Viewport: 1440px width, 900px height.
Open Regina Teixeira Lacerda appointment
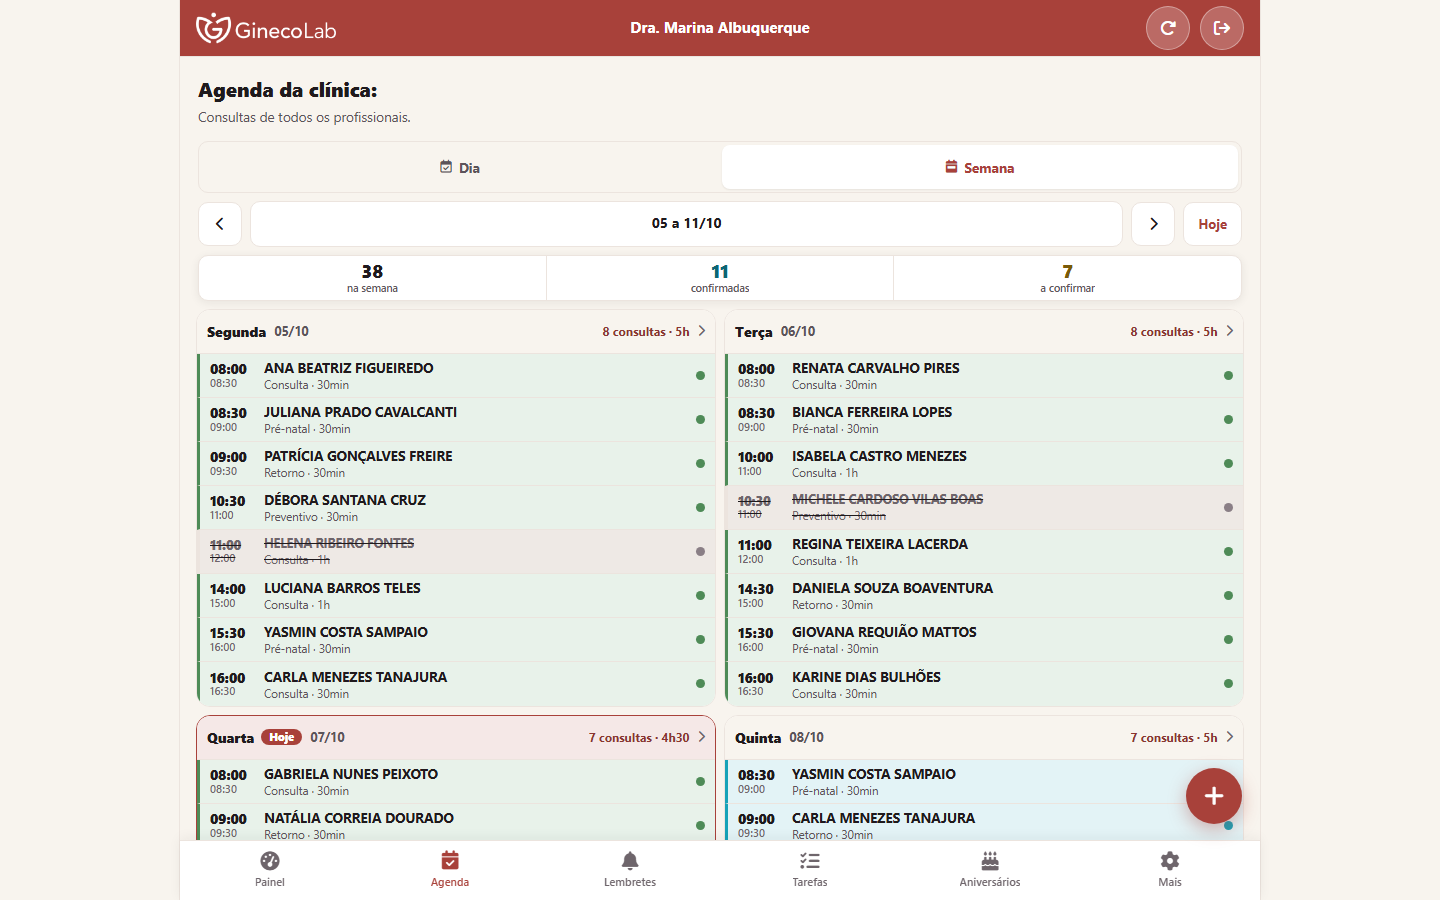tap(985, 552)
